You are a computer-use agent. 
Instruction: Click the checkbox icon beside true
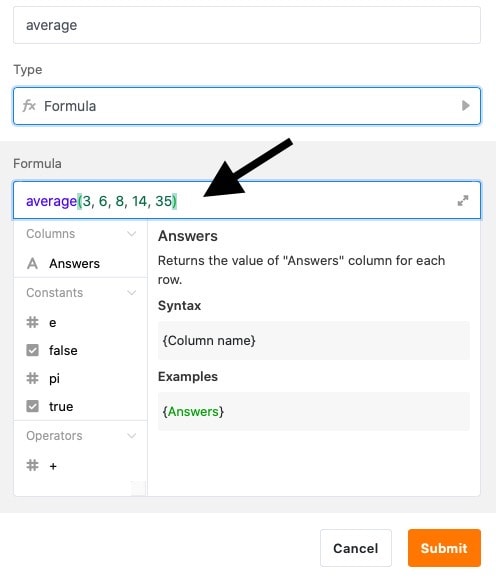pos(32,406)
